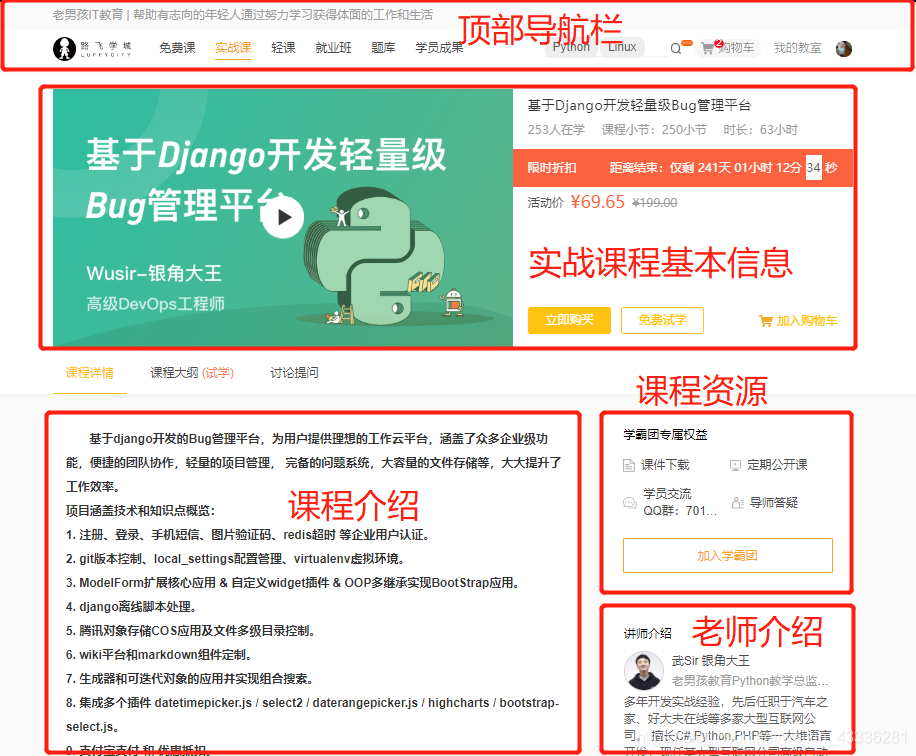Click the 课件下载 document icon

[x=629, y=465]
